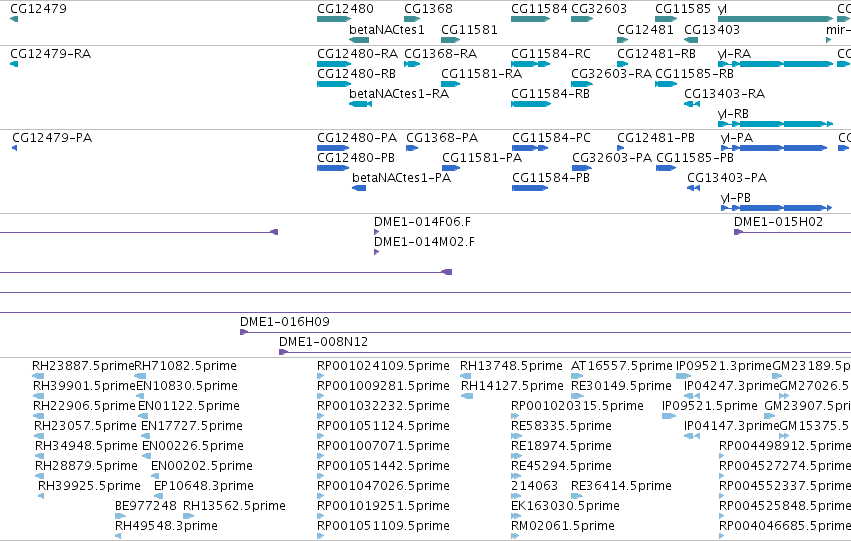The image size is (851, 541).
Task: Click the CG12479-PA protein feature
Action: click(15, 148)
